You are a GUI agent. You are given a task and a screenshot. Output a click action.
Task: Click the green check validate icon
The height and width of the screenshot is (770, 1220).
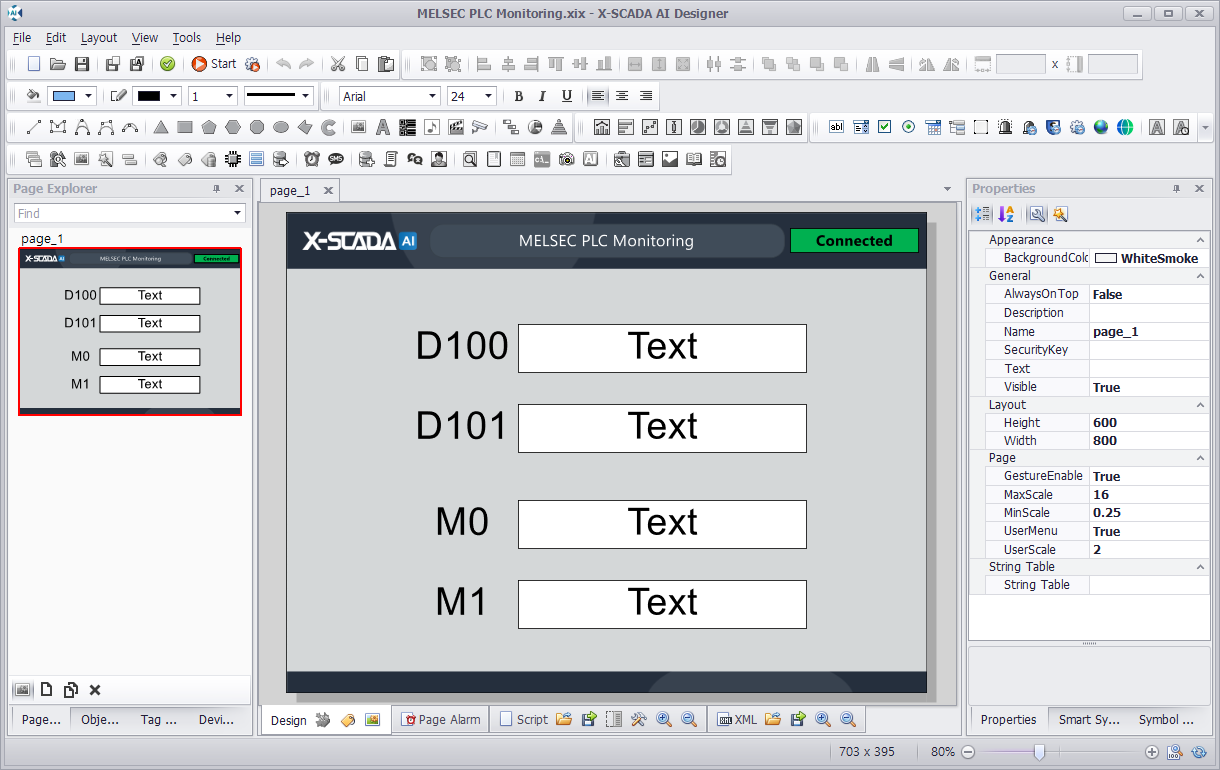[167, 64]
